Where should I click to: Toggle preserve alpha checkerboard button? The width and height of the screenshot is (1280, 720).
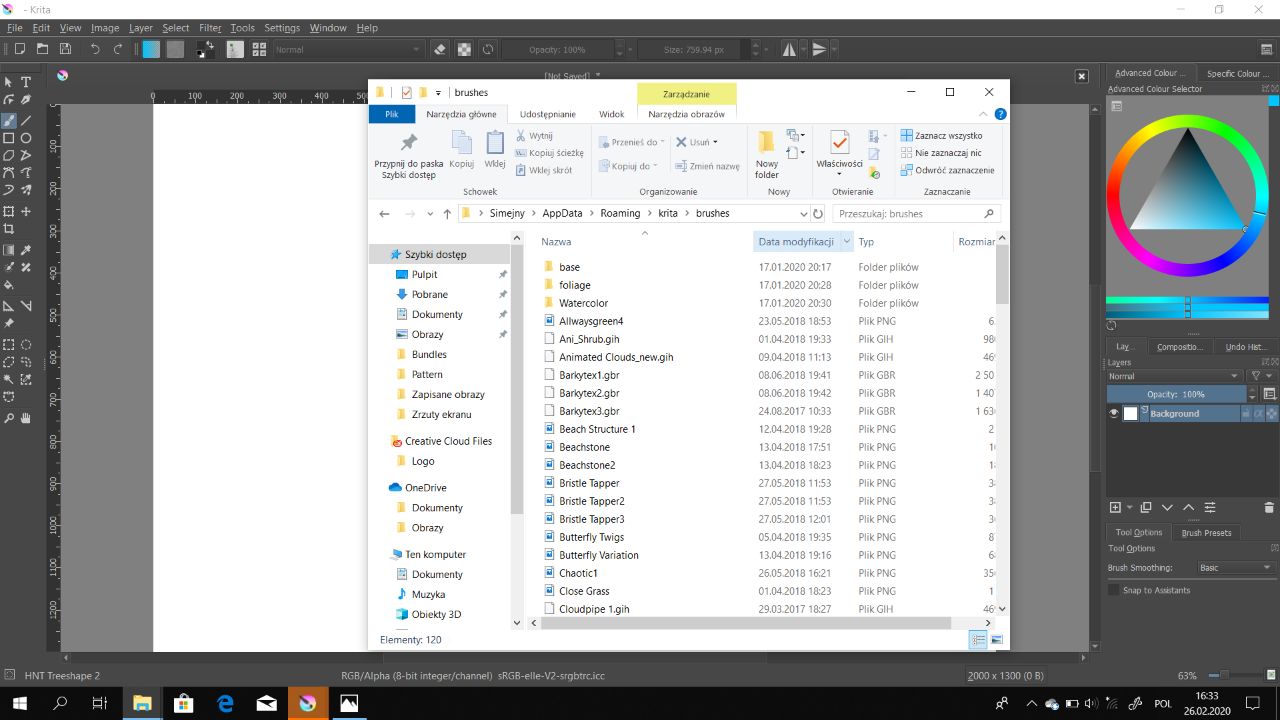pos(465,49)
